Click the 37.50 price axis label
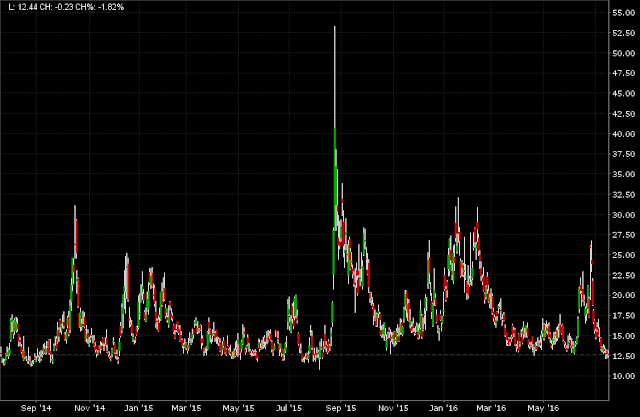 point(624,154)
